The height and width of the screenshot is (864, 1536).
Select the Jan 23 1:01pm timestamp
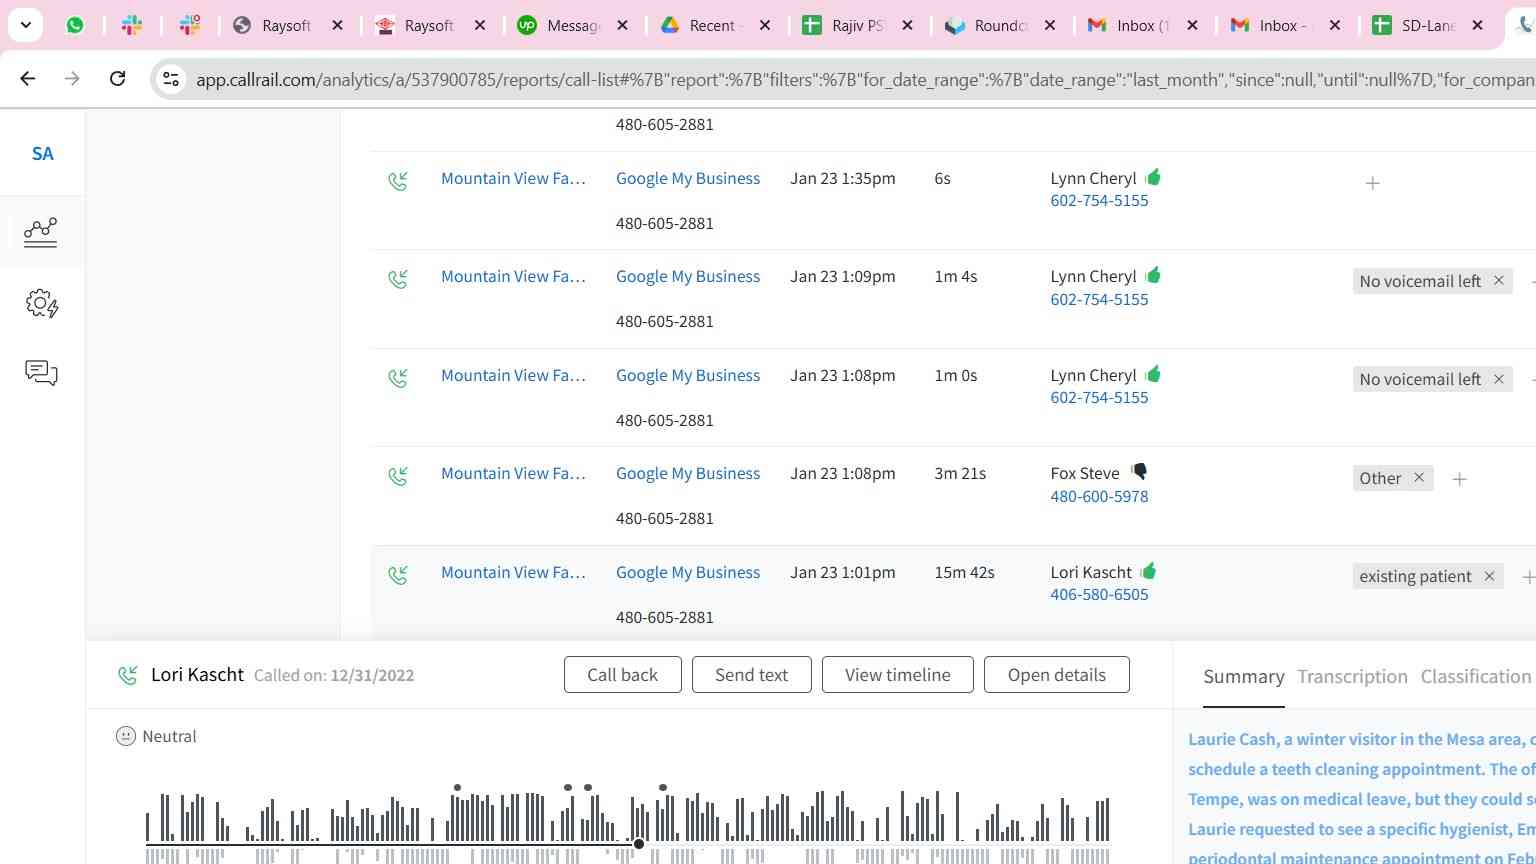[x=843, y=573]
